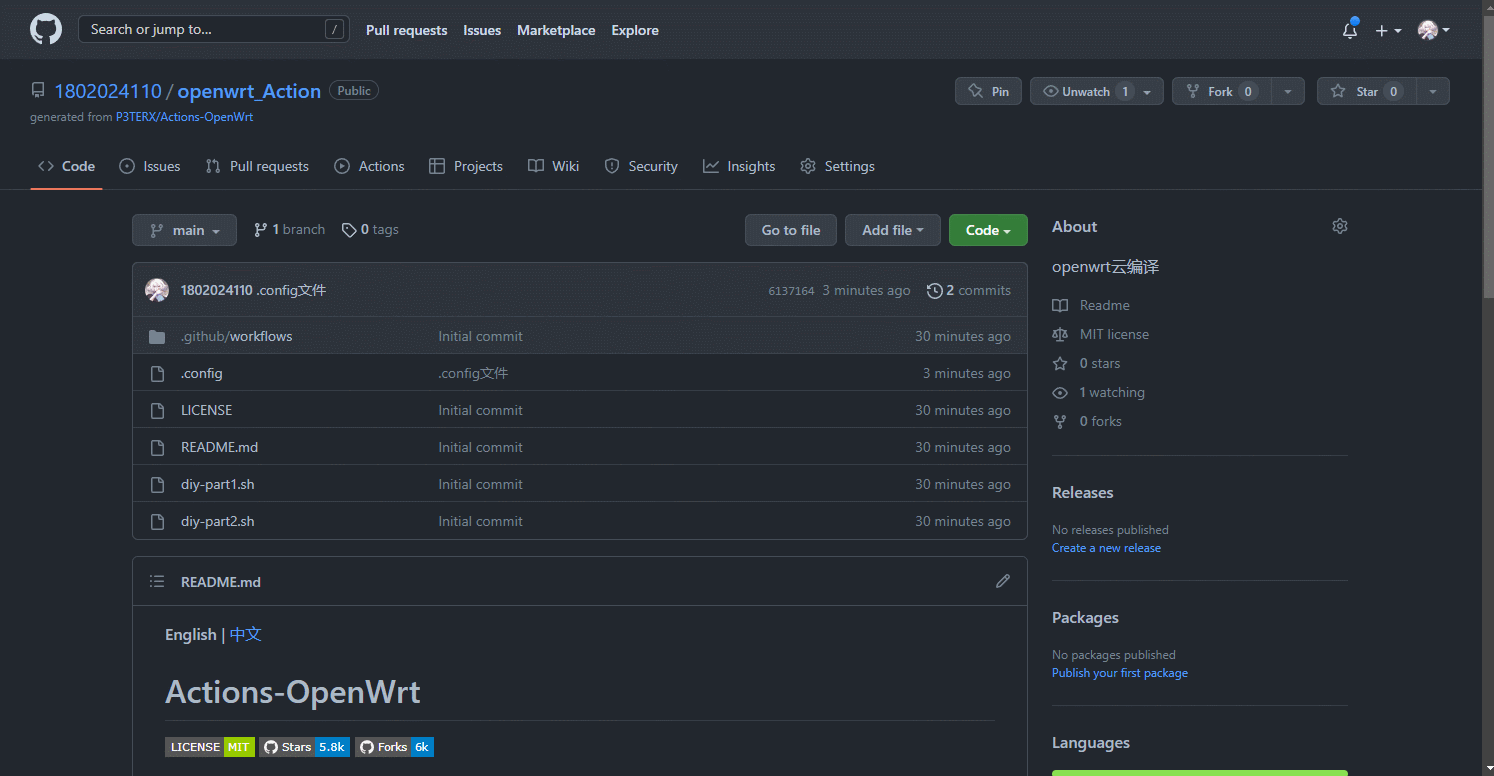Open the user avatar menu

pyautogui.click(x=1434, y=31)
